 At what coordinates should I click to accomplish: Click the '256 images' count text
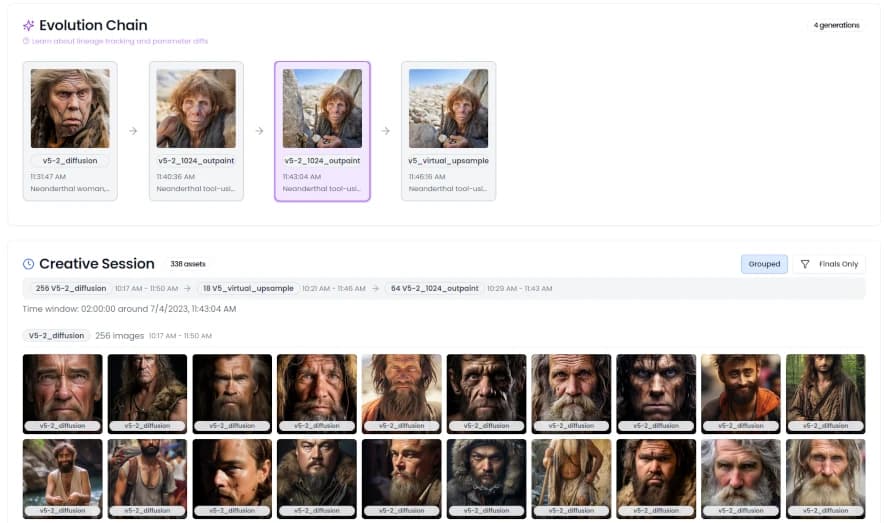point(120,336)
